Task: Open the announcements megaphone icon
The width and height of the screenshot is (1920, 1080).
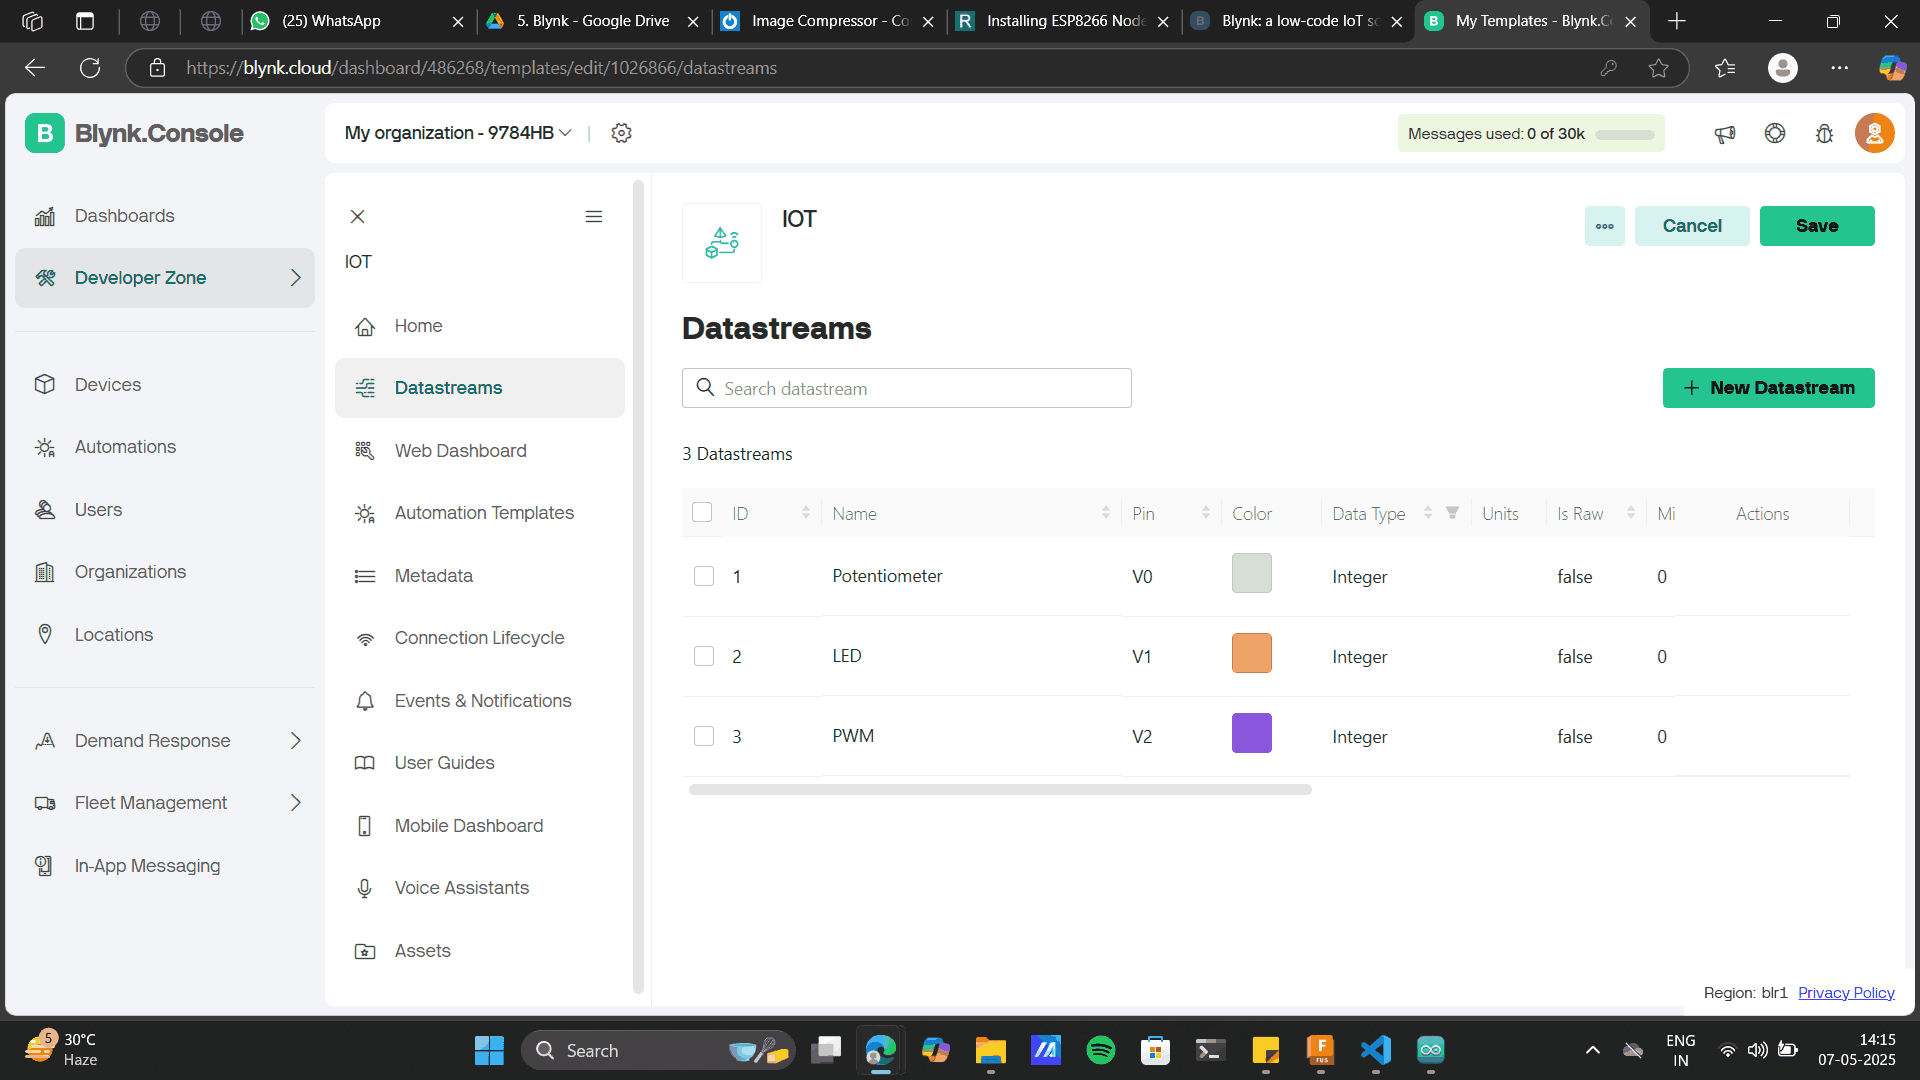Action: pos(1725,133)
